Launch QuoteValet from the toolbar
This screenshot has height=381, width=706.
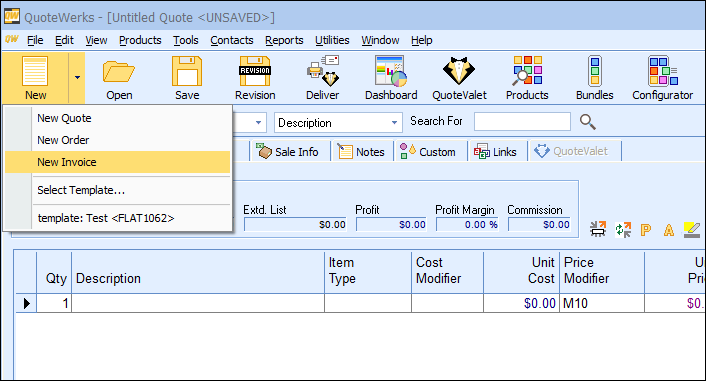459,77
